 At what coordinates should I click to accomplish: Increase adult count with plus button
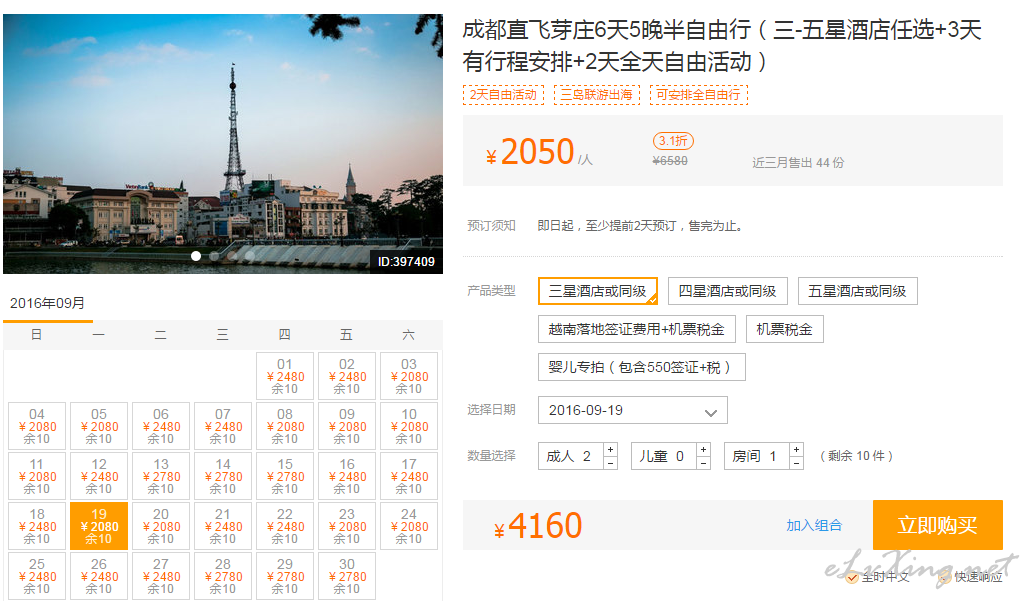(610, 449)
